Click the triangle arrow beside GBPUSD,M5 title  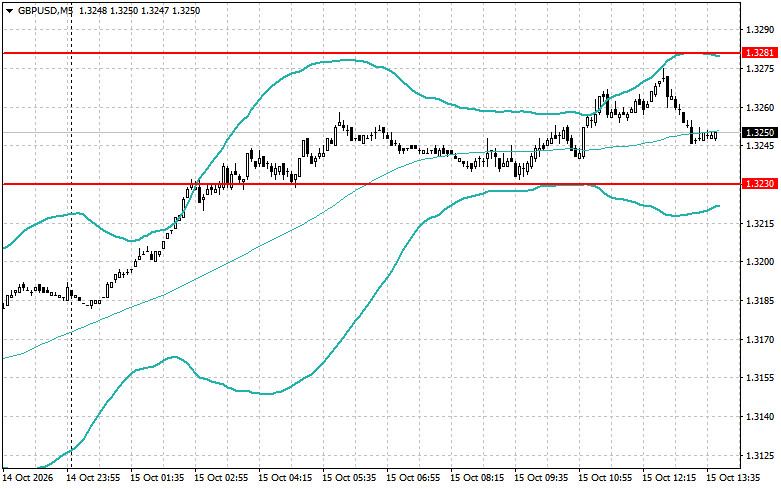point(9,10)
